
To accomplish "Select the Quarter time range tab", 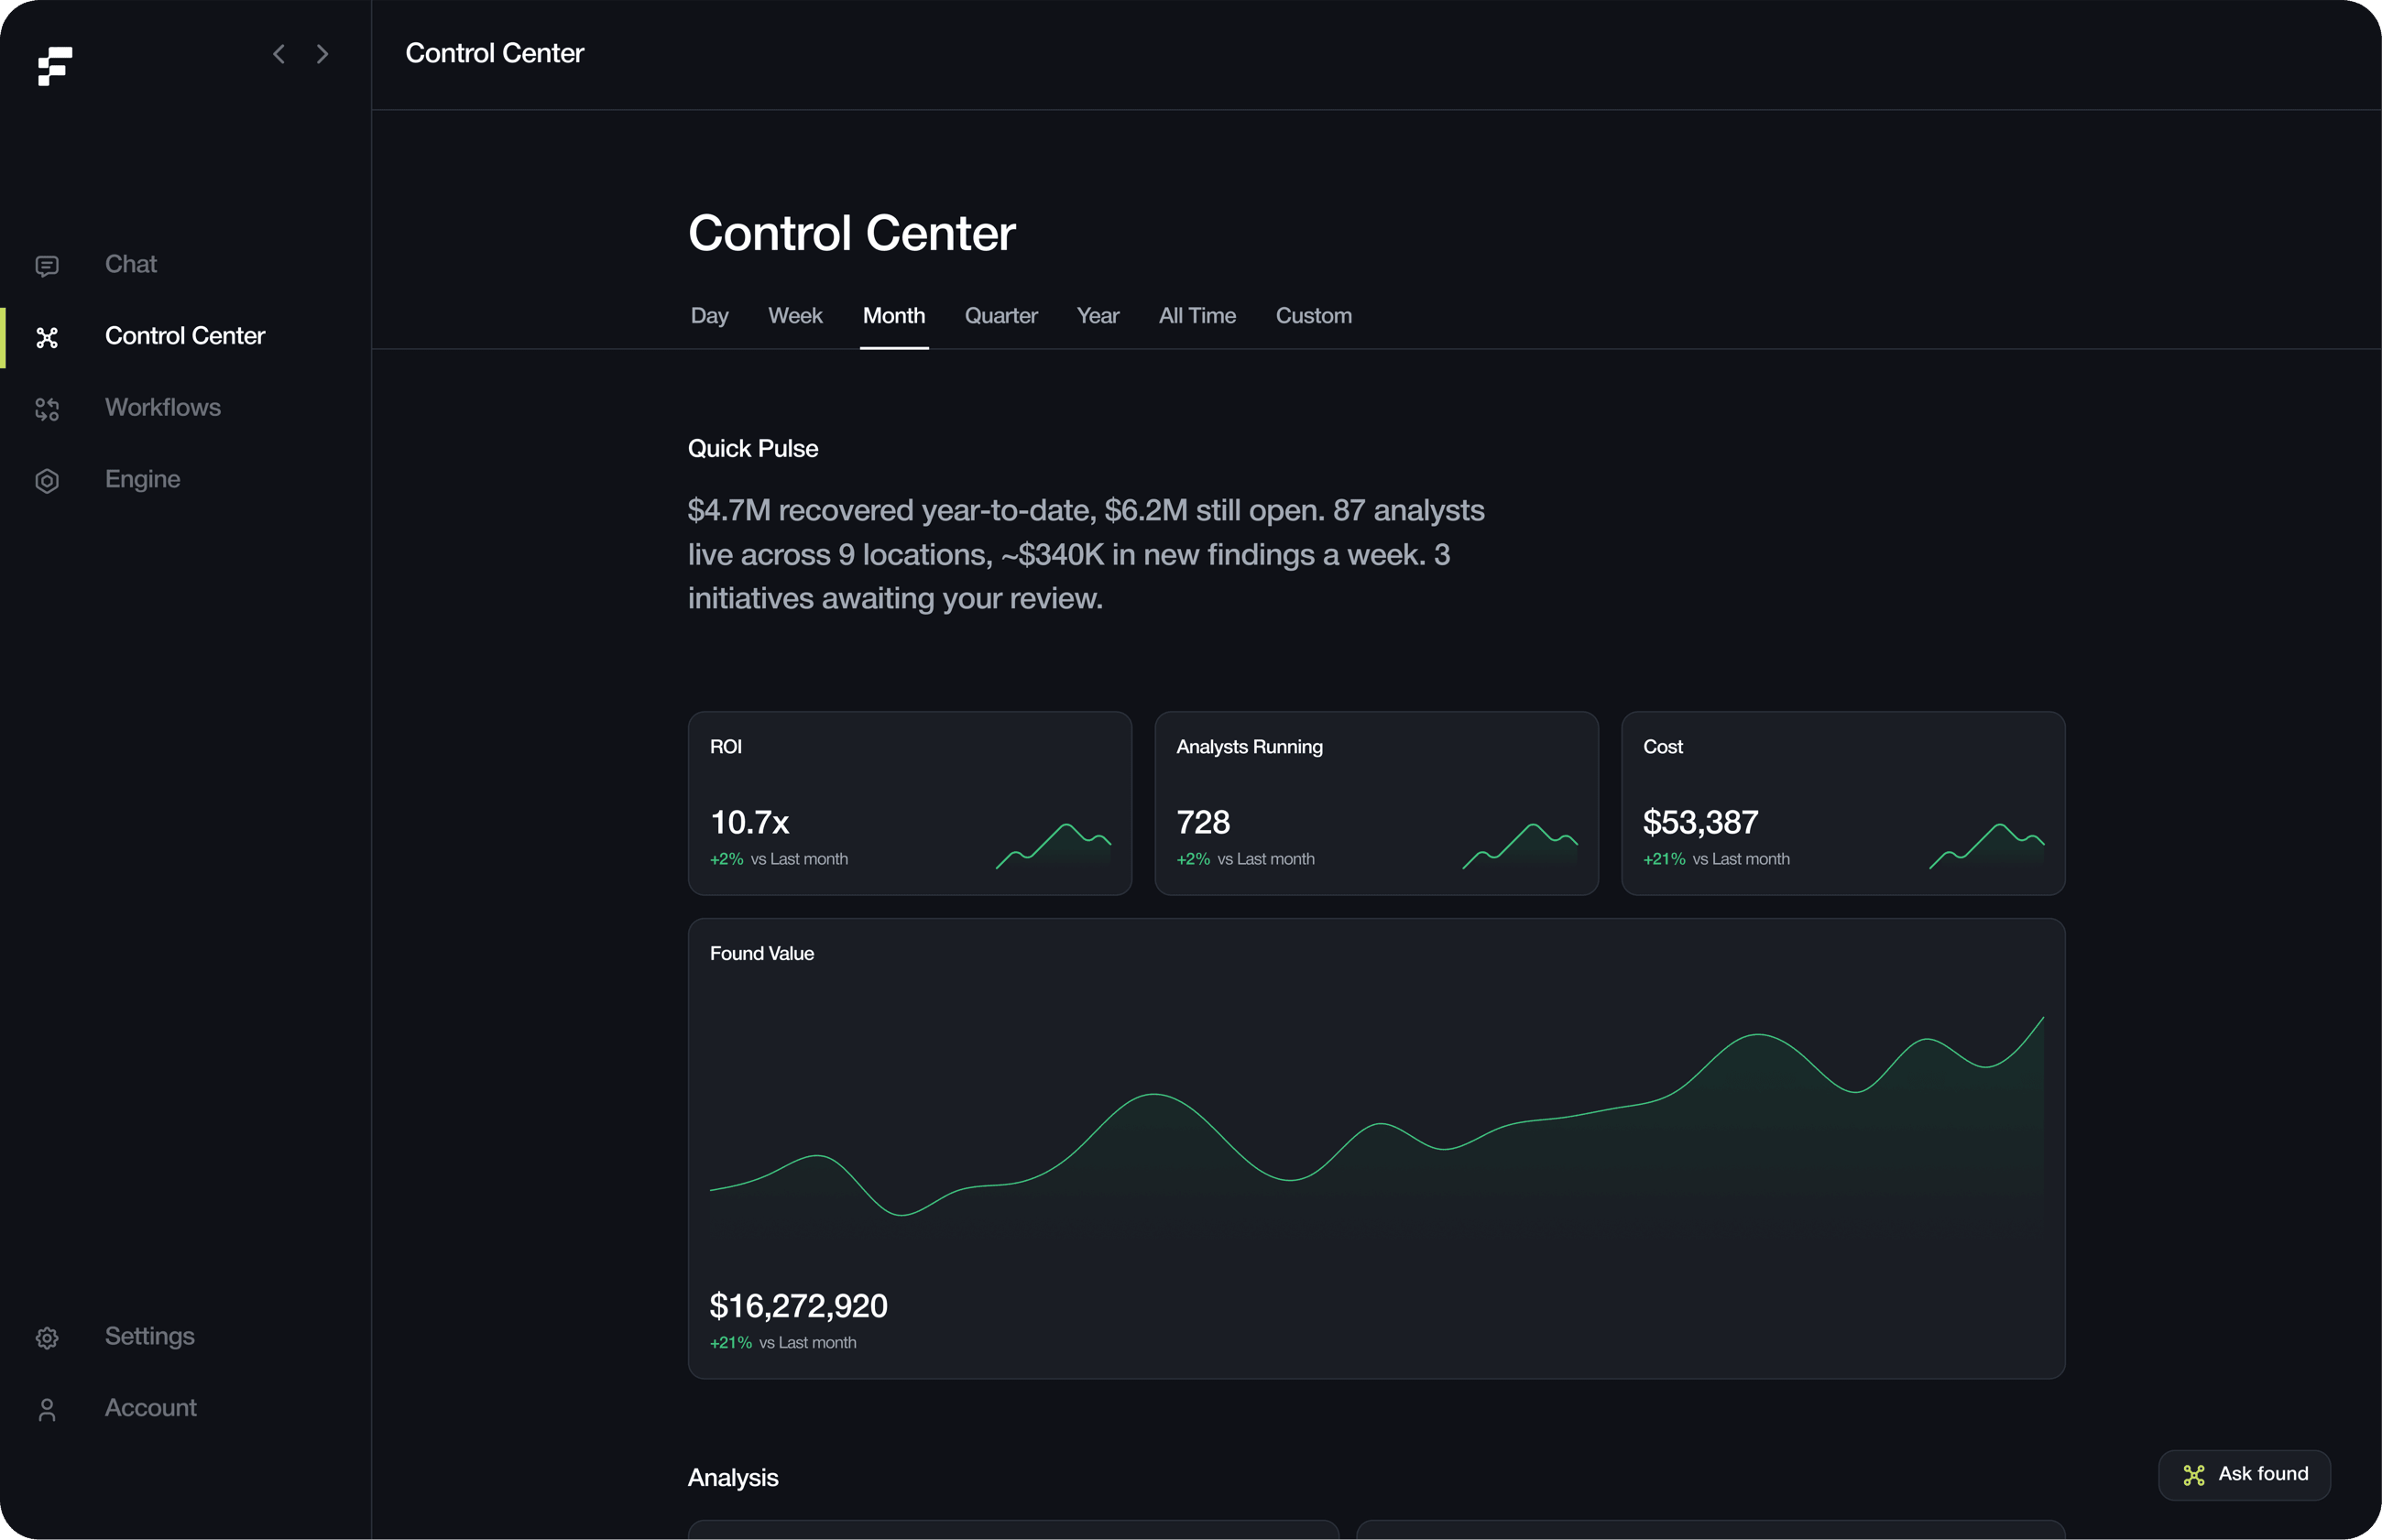I will (x=1001, y=316).
